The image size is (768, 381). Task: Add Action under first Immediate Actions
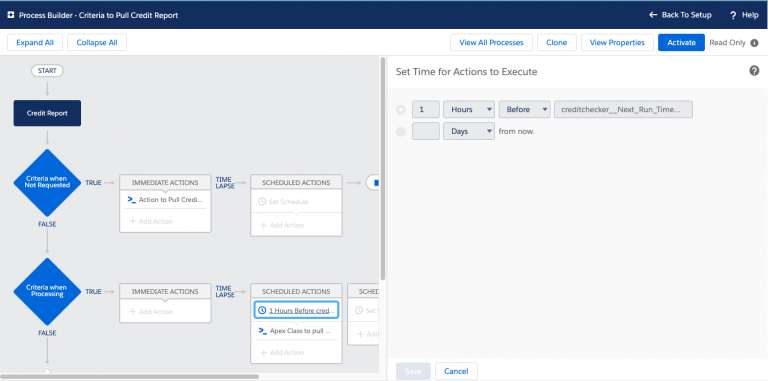tap(151, 221)
